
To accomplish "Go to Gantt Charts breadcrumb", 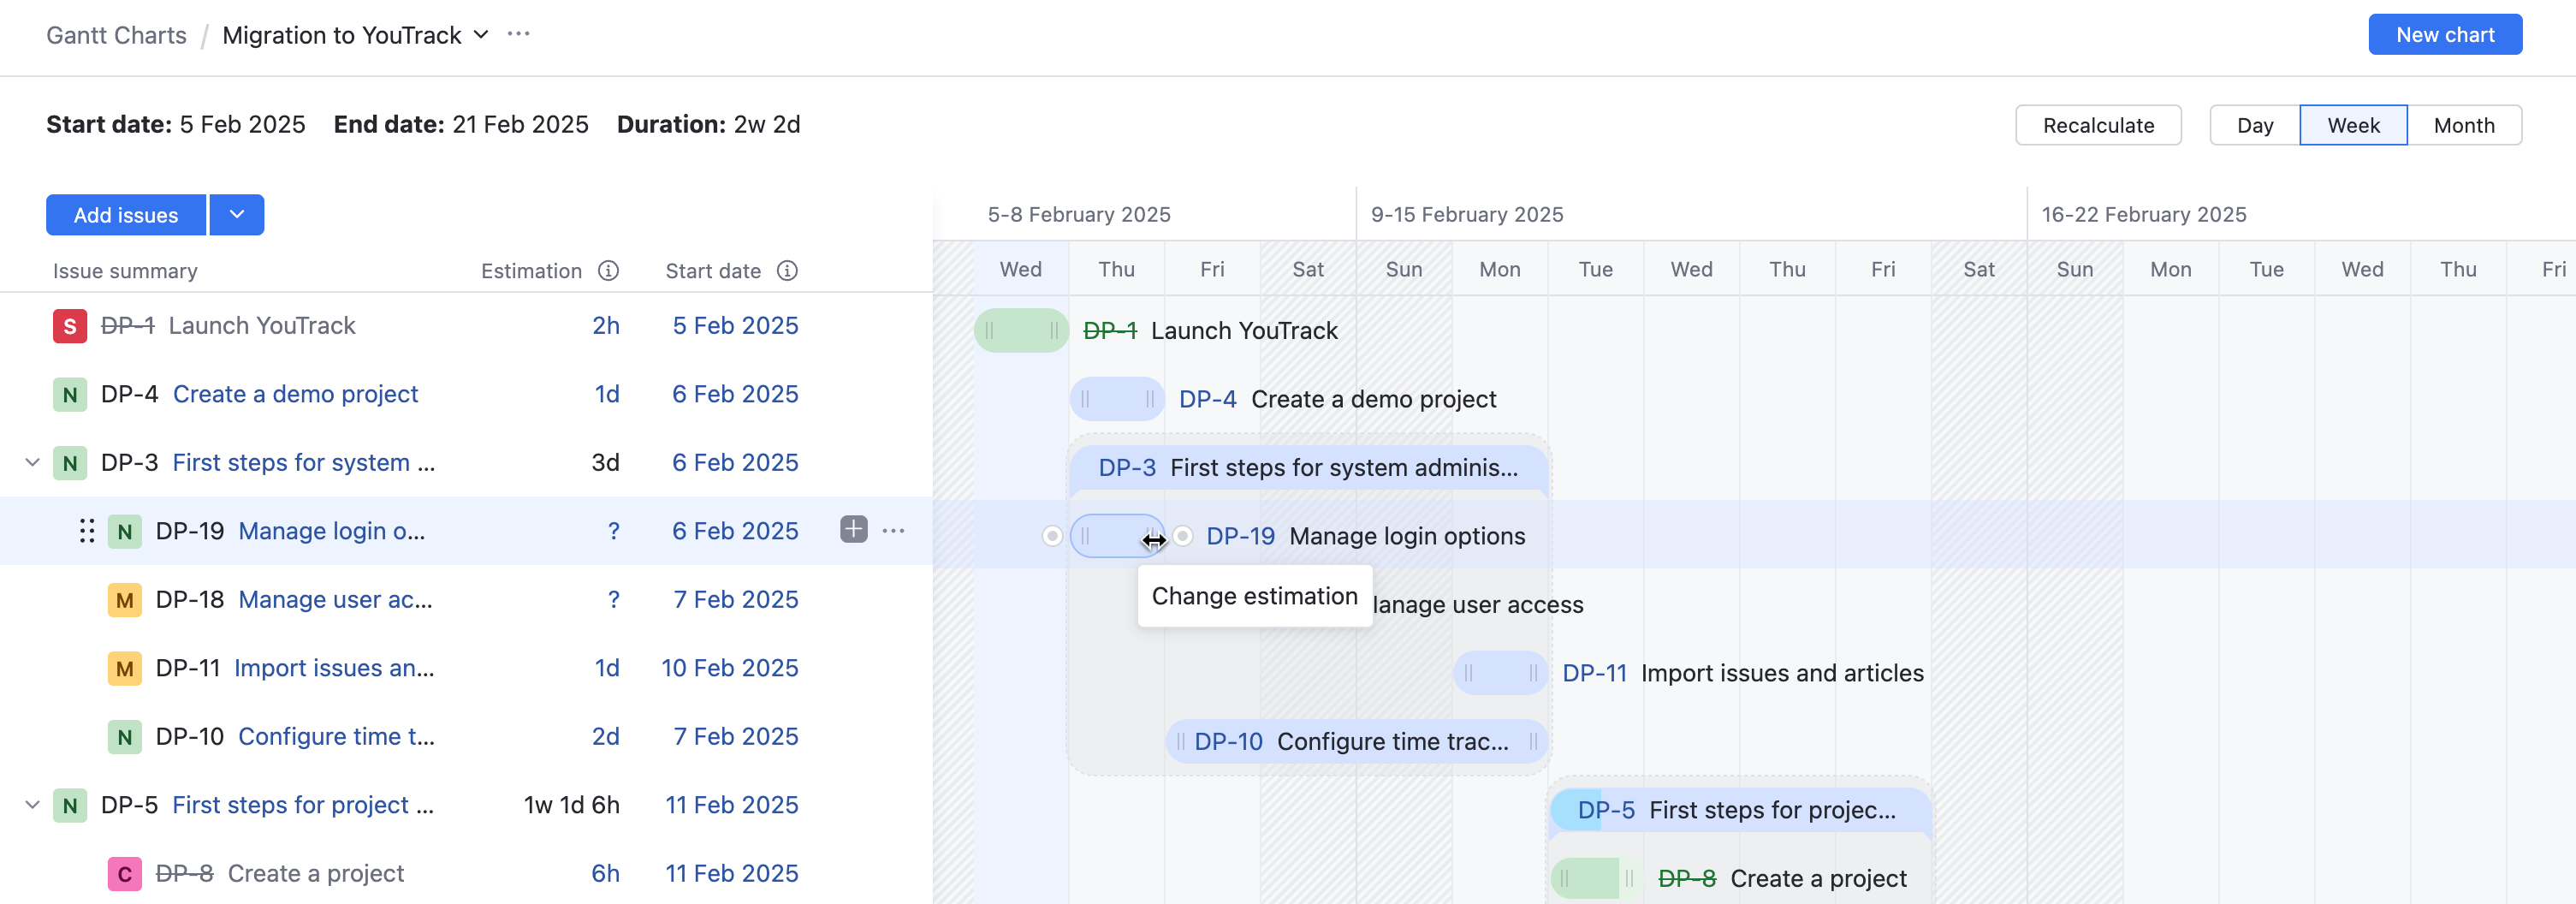I will [x=116, y=35].
